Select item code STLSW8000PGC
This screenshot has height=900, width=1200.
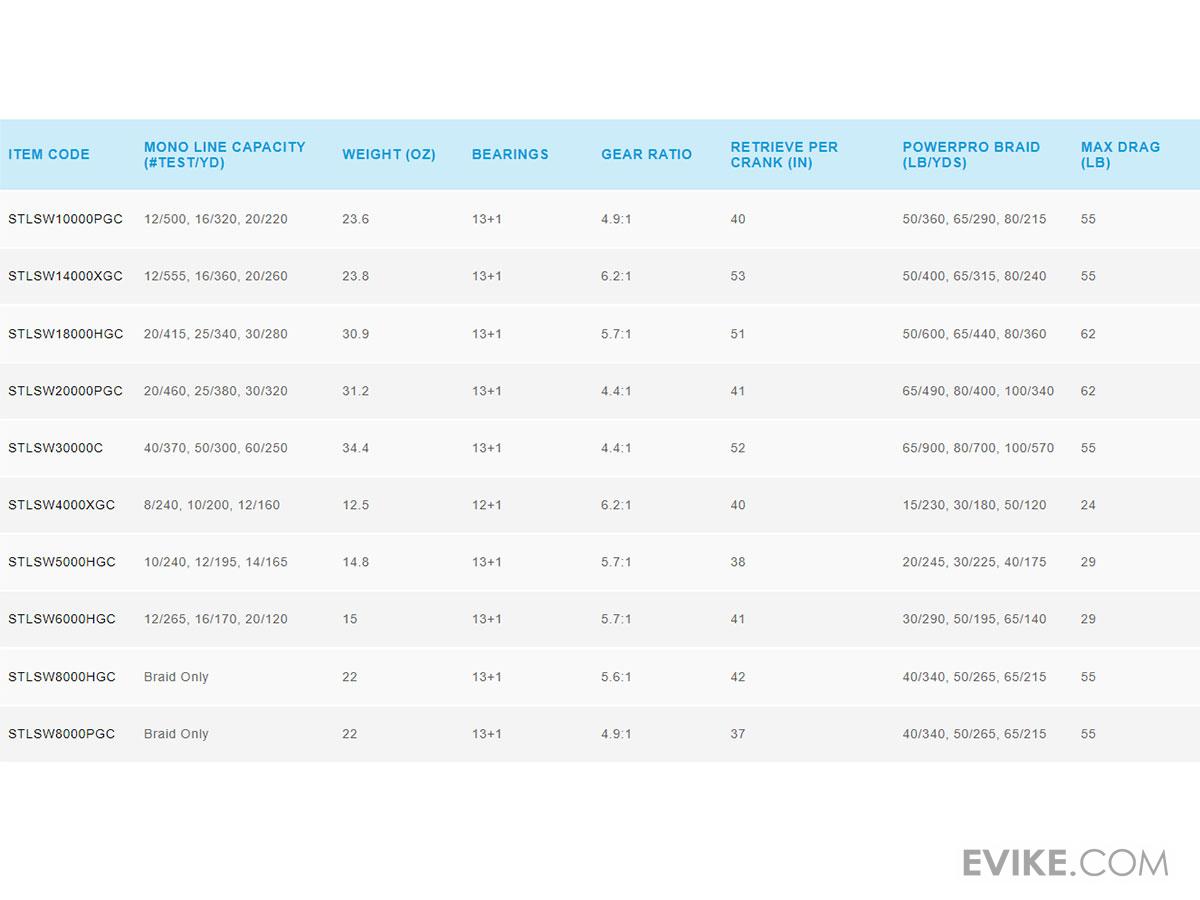pos(62,734)
